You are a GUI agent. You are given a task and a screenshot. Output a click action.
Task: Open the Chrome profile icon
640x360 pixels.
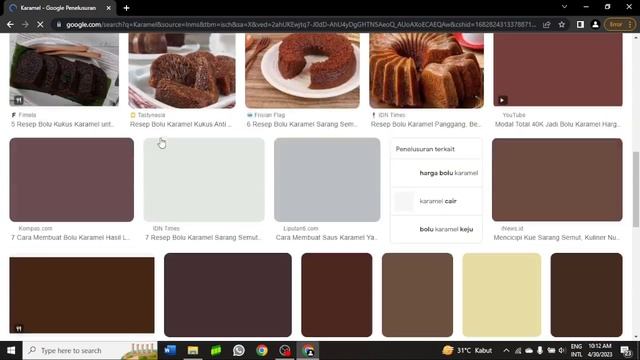click(x=595, y=24)
